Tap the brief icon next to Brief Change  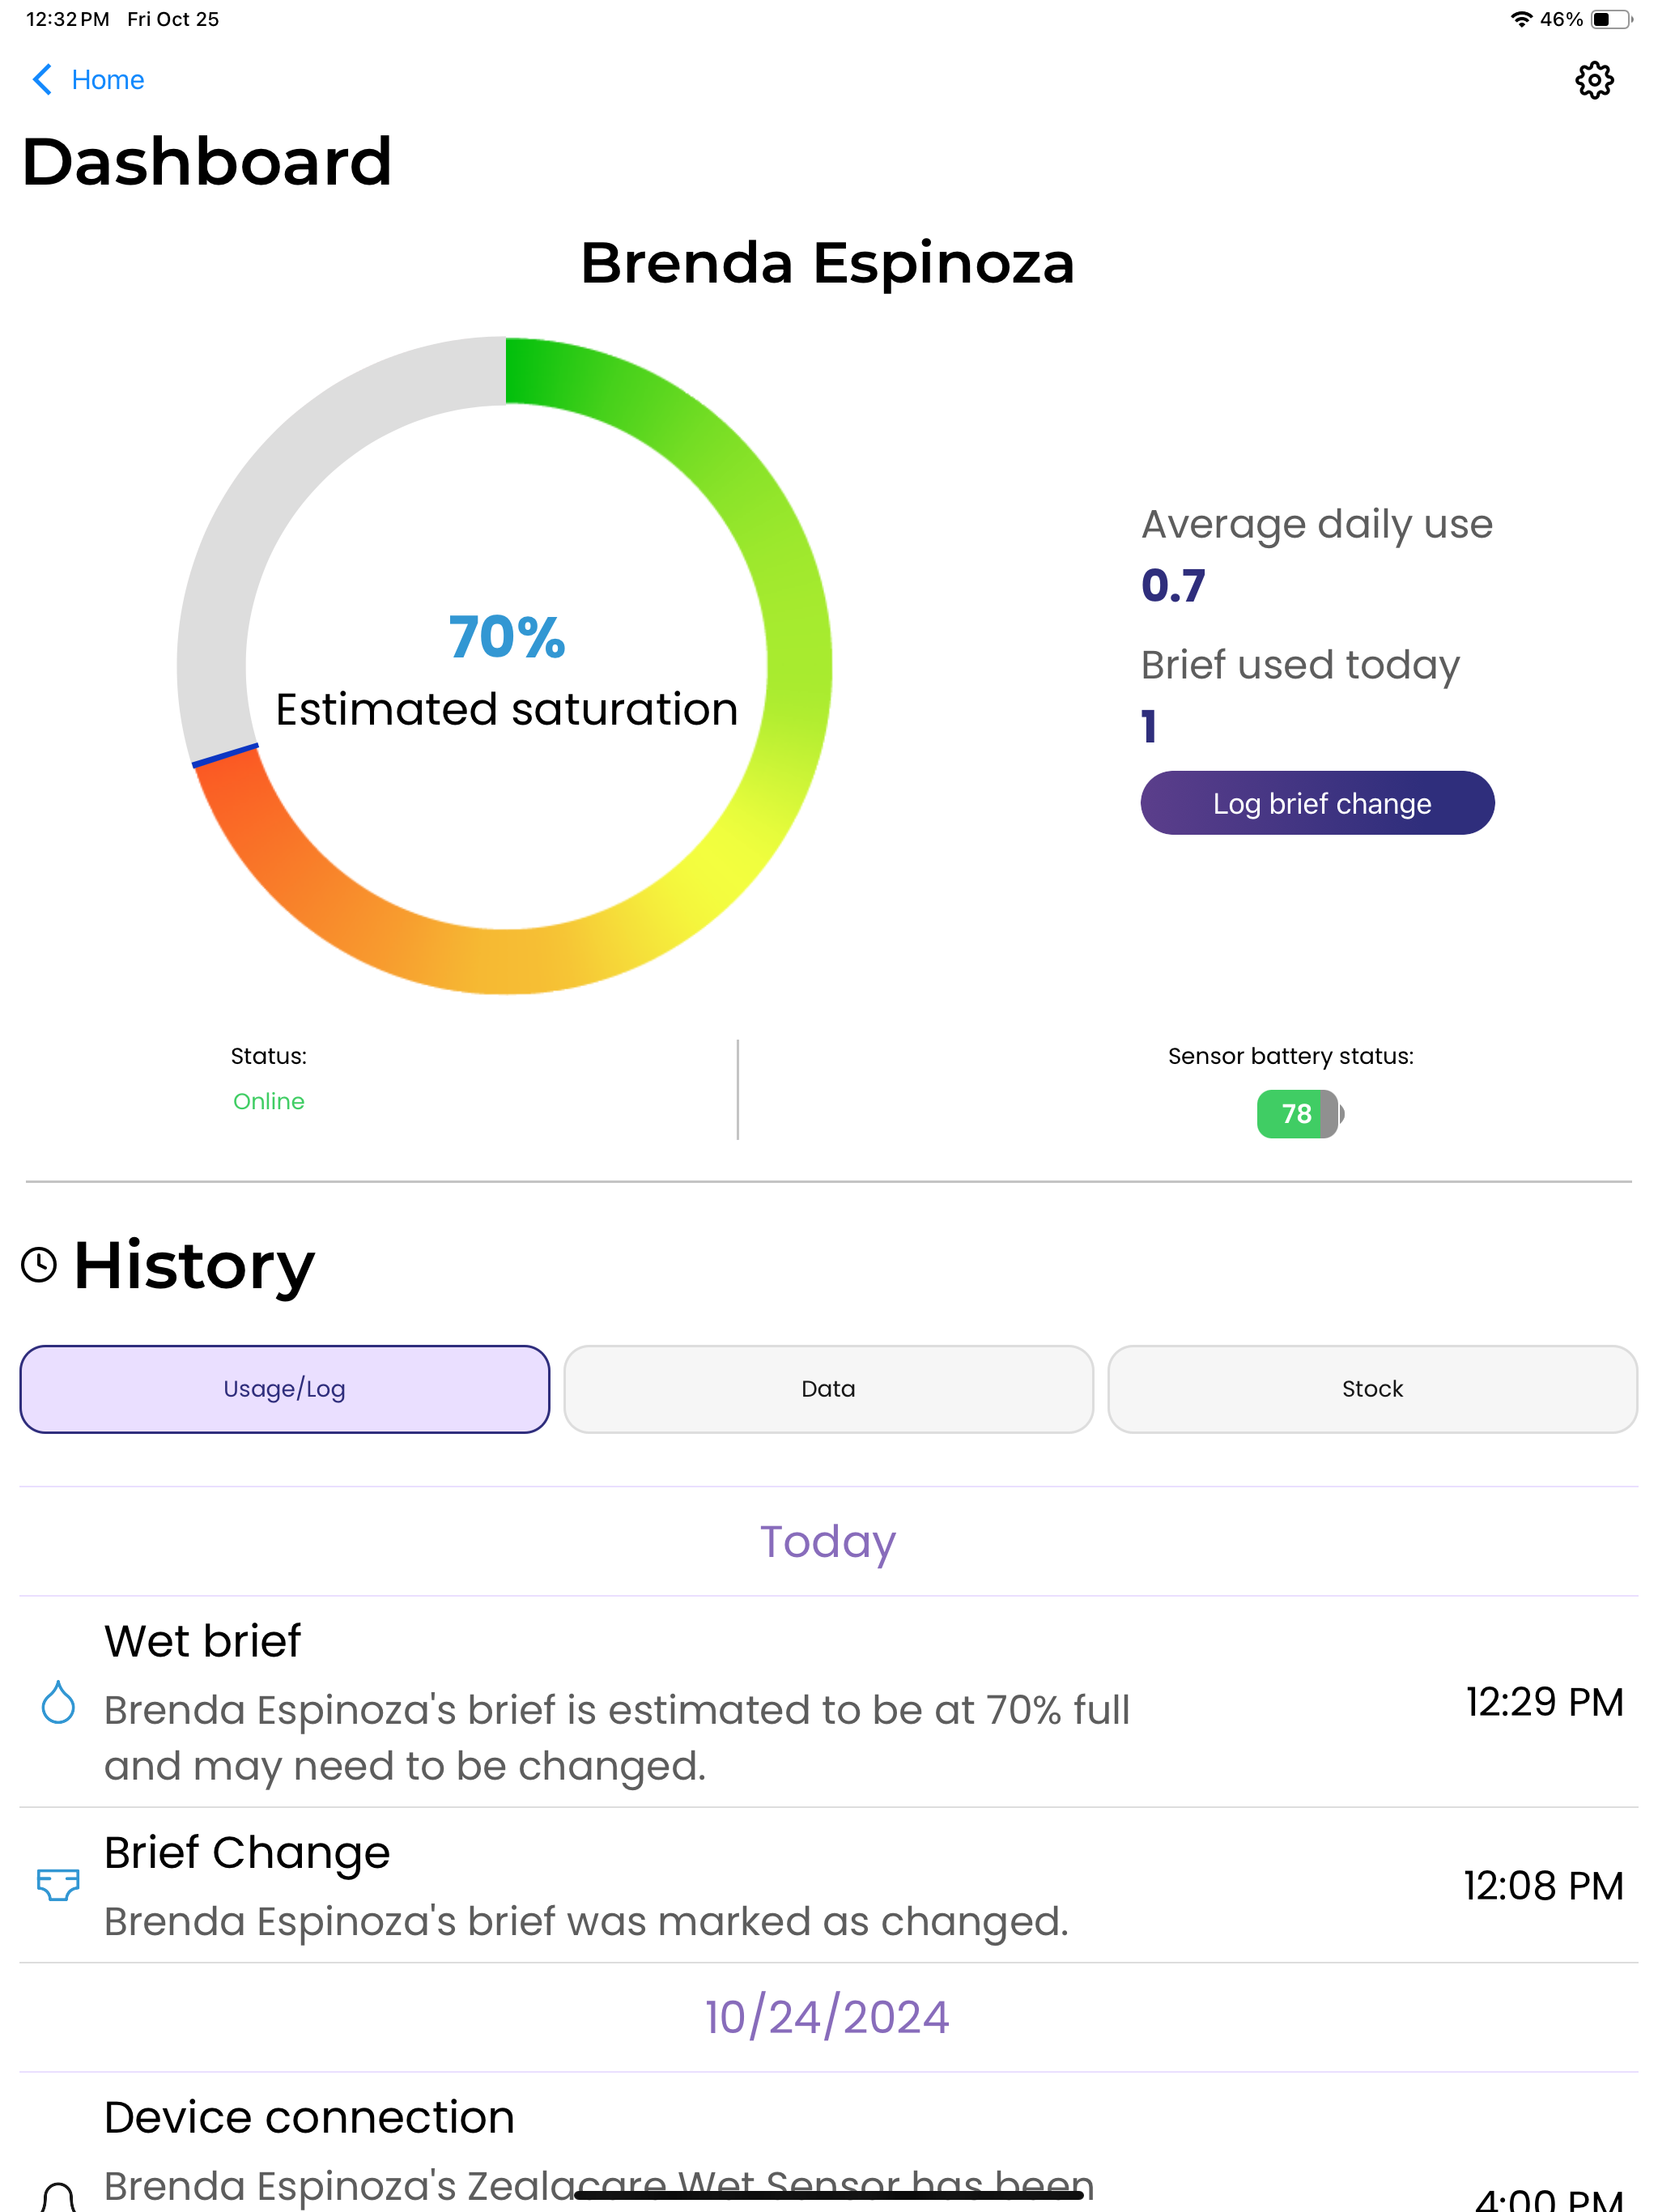click(x=58, y=1885)
